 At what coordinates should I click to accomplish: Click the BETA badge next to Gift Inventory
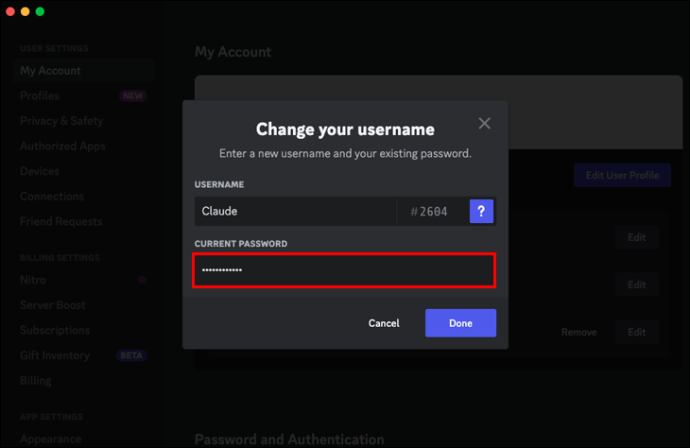[131, 356]
